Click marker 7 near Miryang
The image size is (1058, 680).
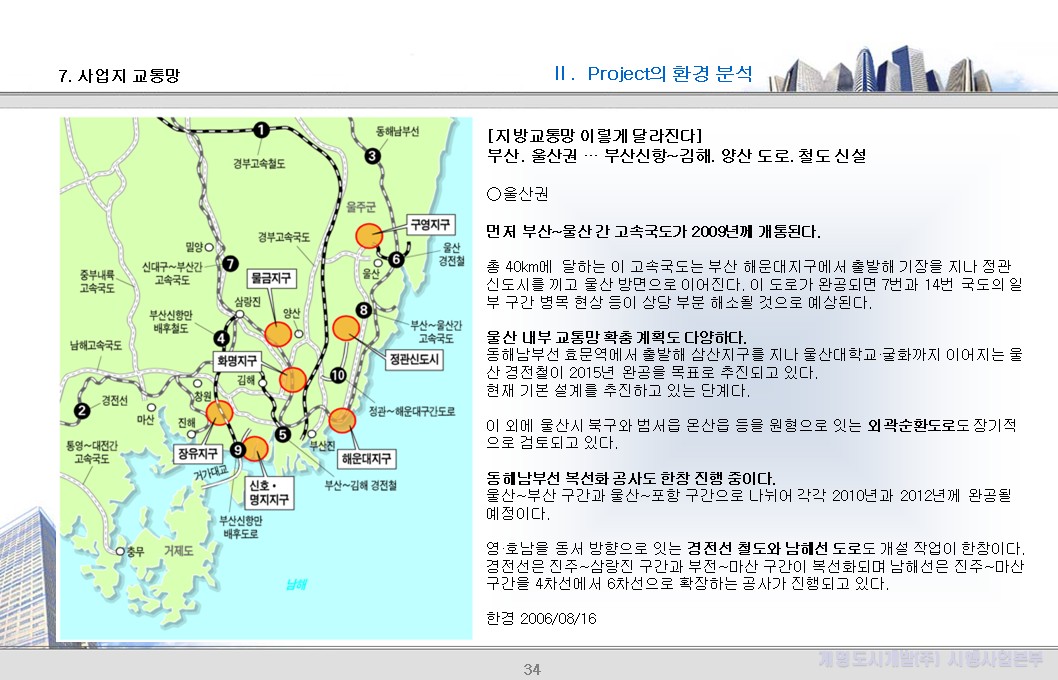pos(231,264)
